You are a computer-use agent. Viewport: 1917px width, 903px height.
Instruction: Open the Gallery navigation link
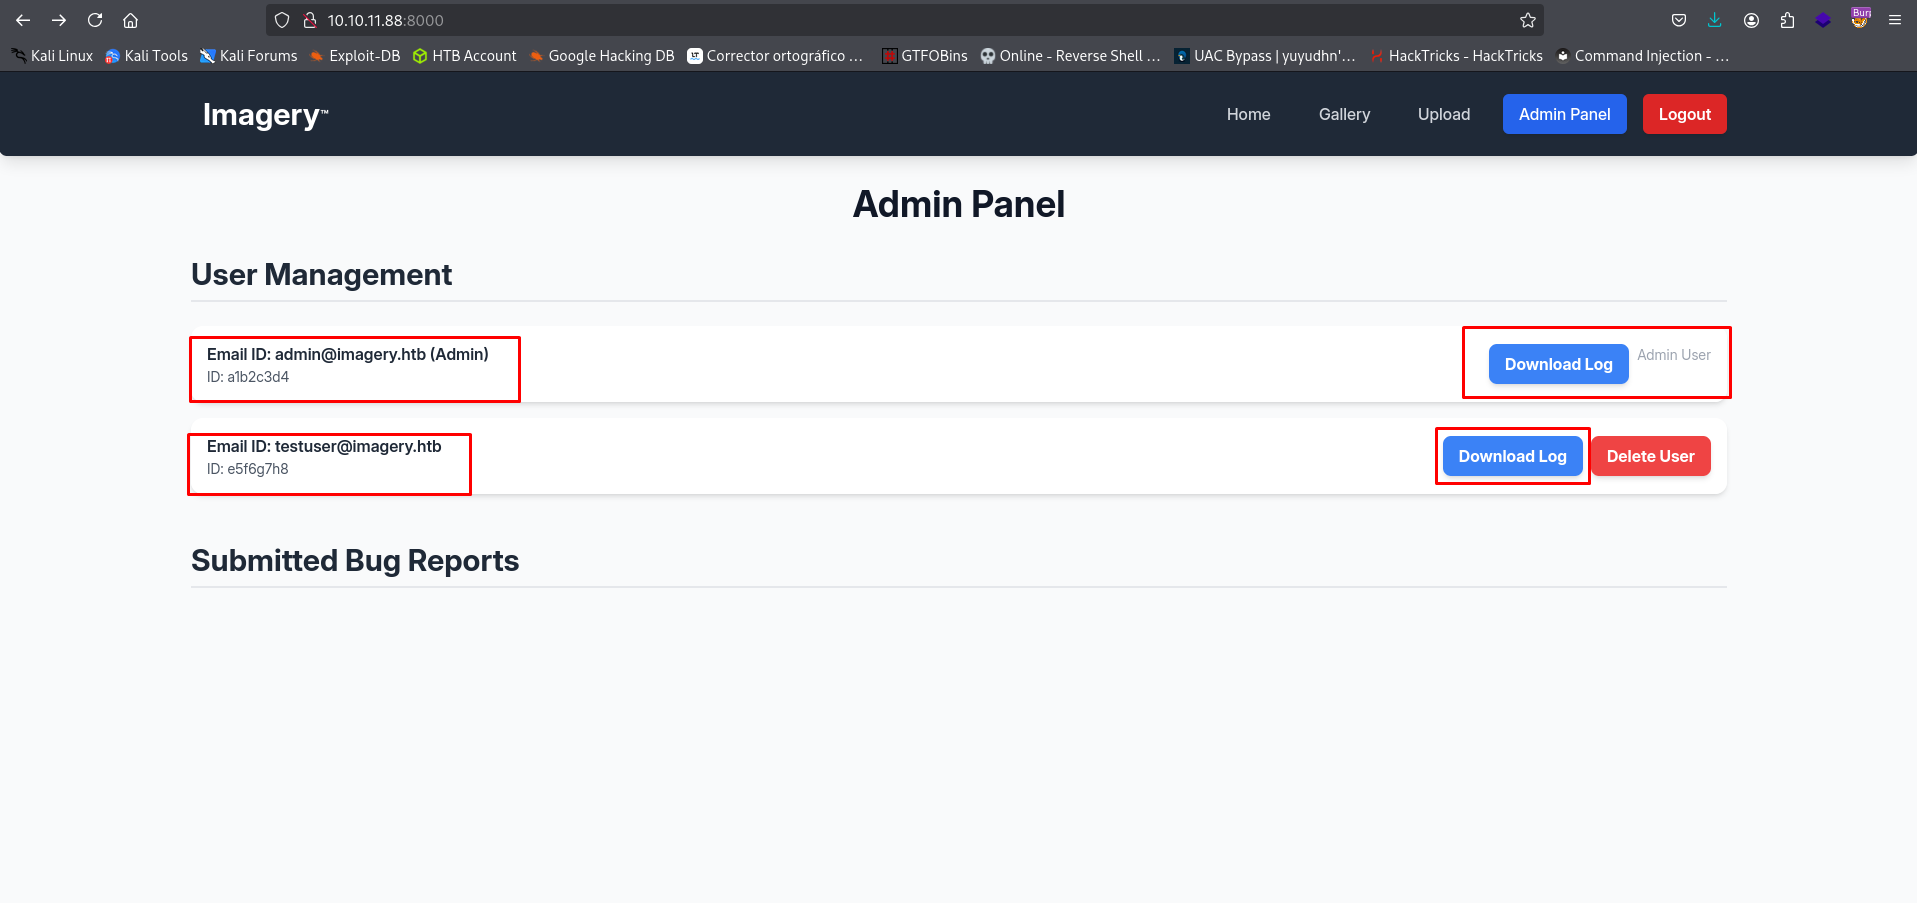click(x=1344, y=114)
